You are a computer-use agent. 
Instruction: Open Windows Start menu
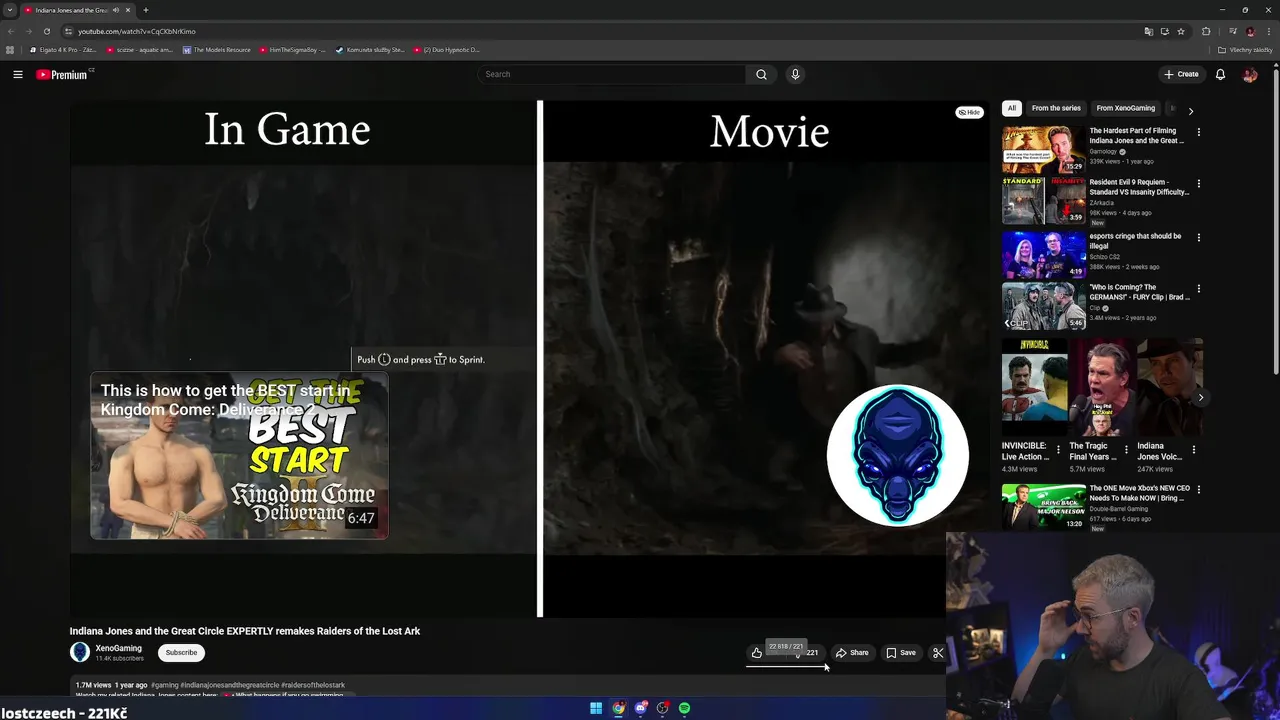coord(596,708)
